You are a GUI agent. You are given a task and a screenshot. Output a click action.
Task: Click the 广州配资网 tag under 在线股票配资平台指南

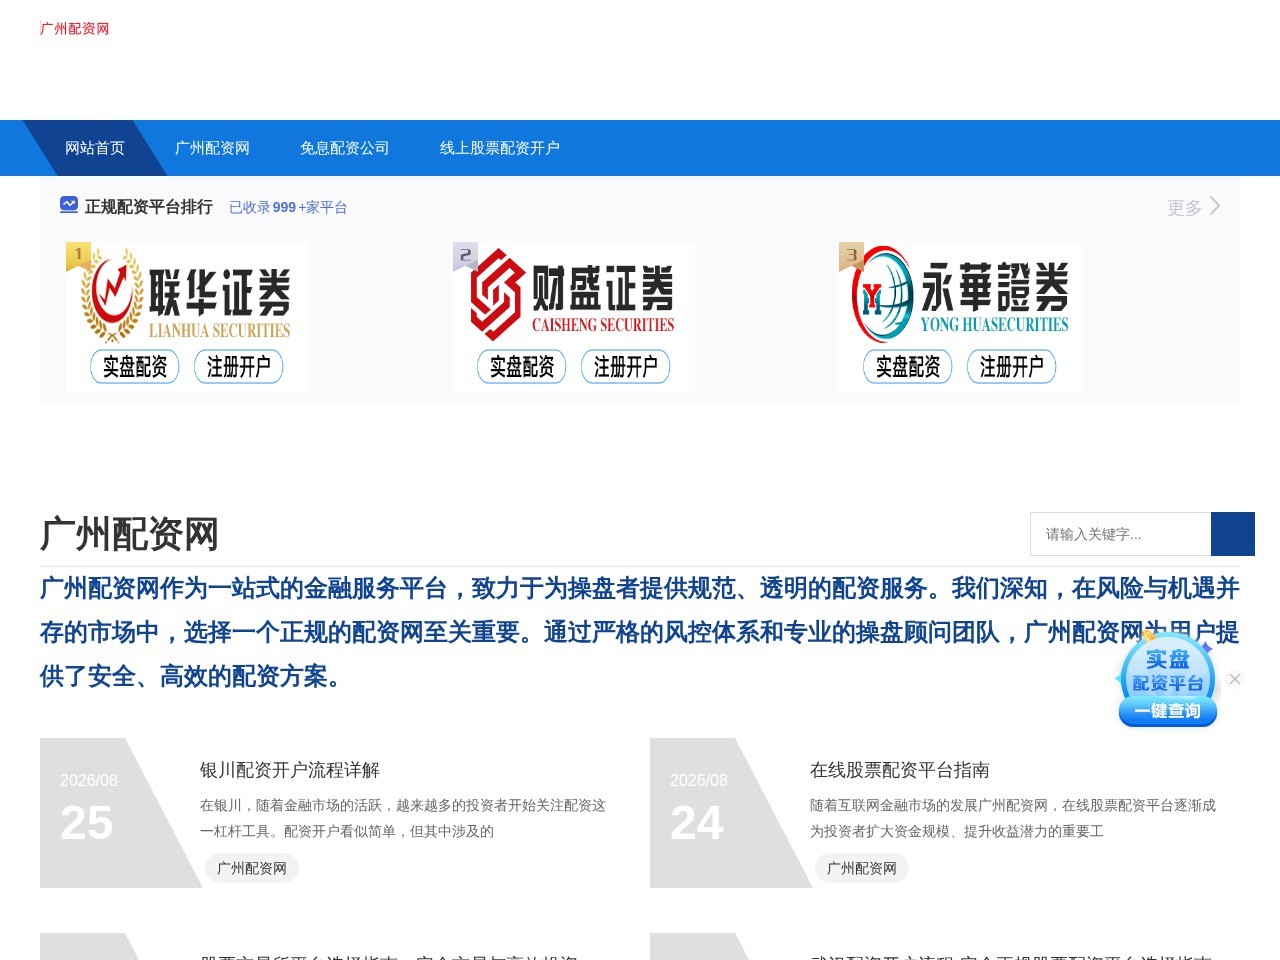point(862,868)
